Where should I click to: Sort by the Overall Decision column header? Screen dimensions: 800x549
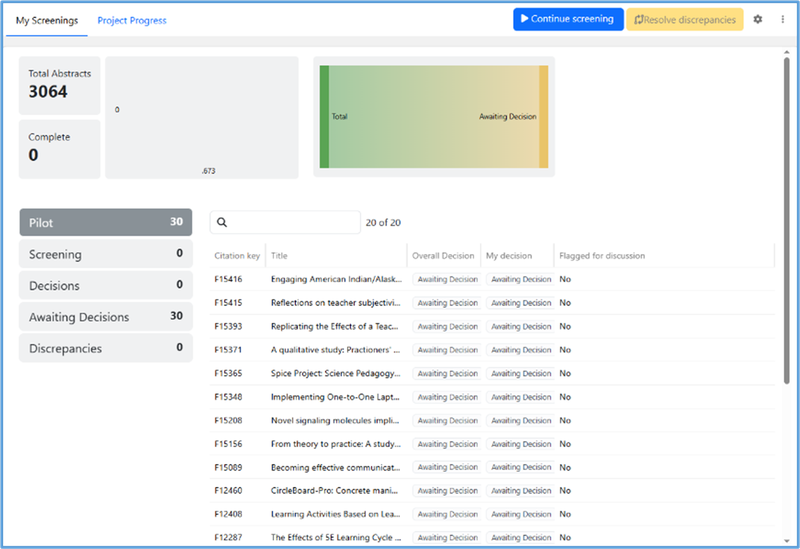[x=443, y=256]
